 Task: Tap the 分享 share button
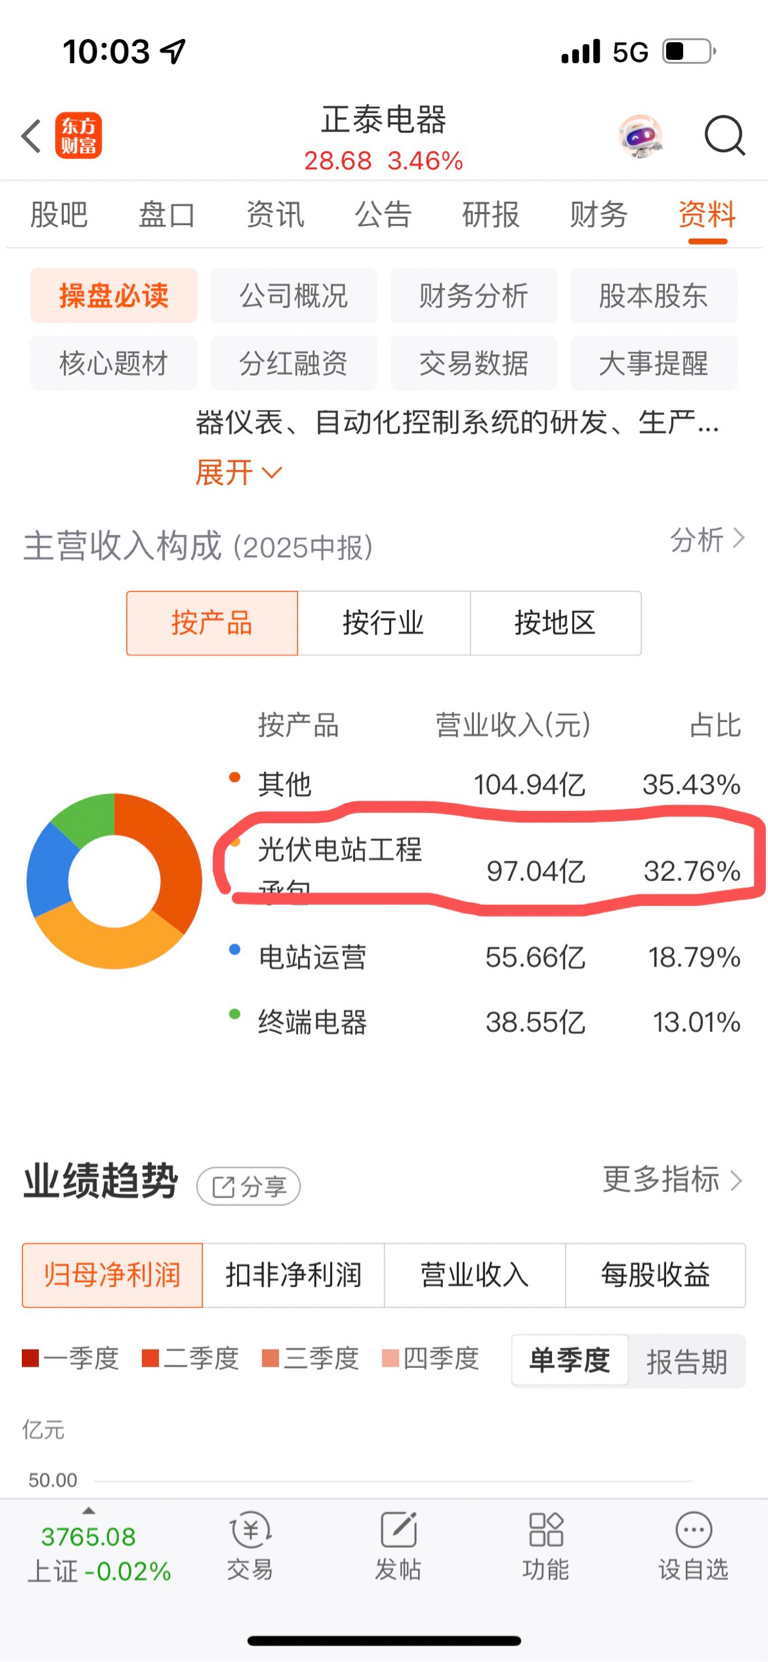249,1187
